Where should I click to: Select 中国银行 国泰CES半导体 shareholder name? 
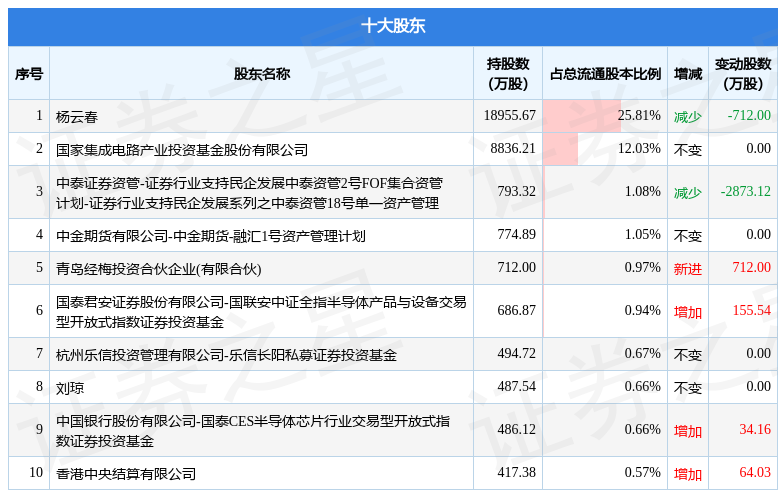253,431
